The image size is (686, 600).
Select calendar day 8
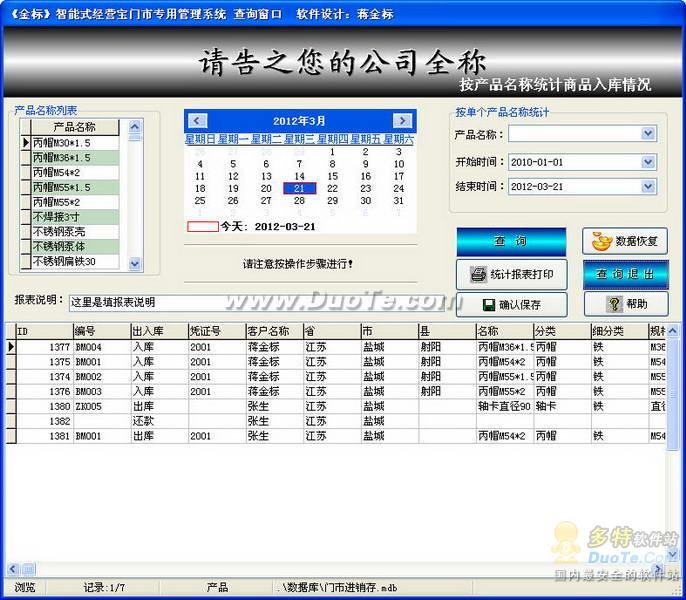pyautogui.click(x=332, y=164)
